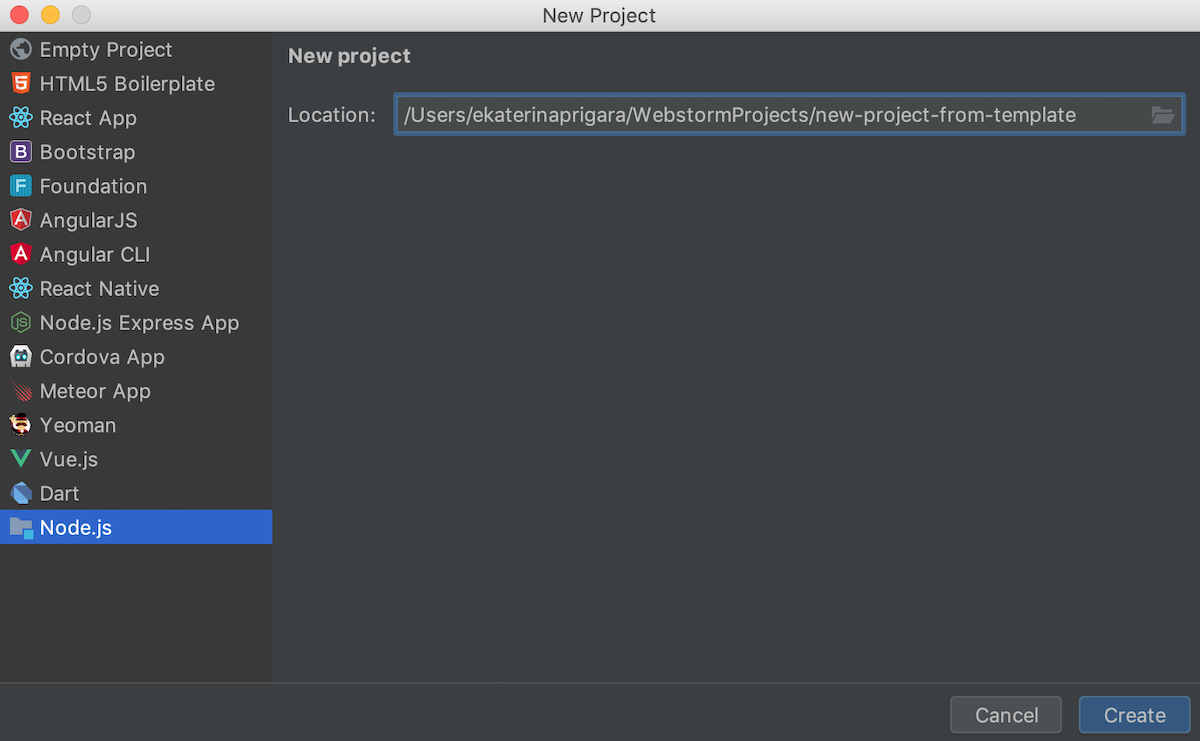Image resolution: width=1200 pixels, height=741 pixels.
Task: Select the HTML5 Boilerplate template
Action: pos(127,83)
